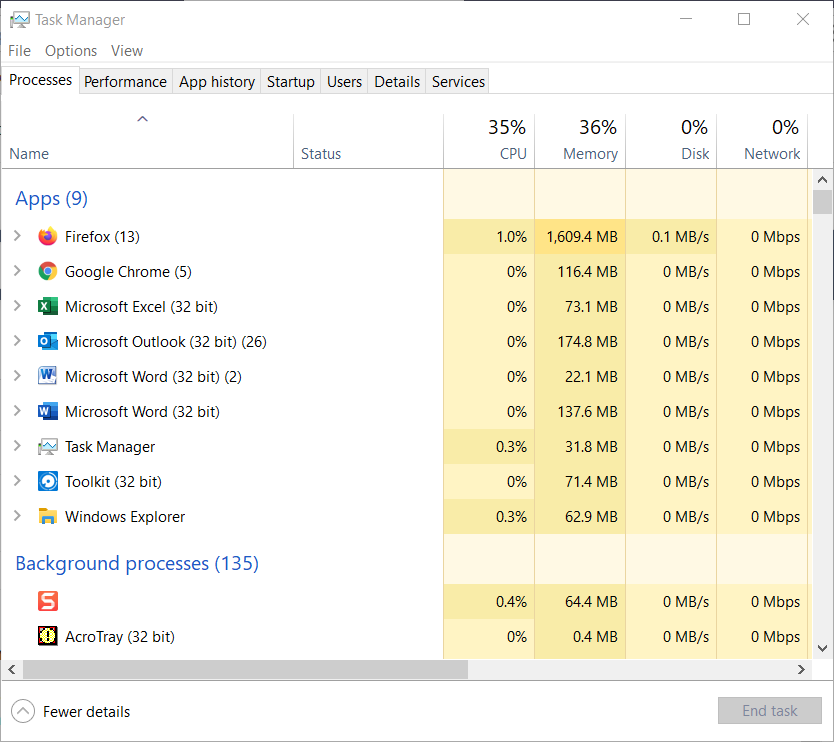
Task: Sort by the Status column header
Action: 368,141
